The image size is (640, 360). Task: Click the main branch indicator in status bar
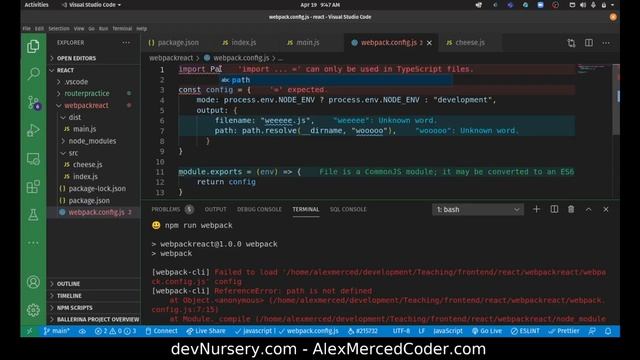(57, 331)
